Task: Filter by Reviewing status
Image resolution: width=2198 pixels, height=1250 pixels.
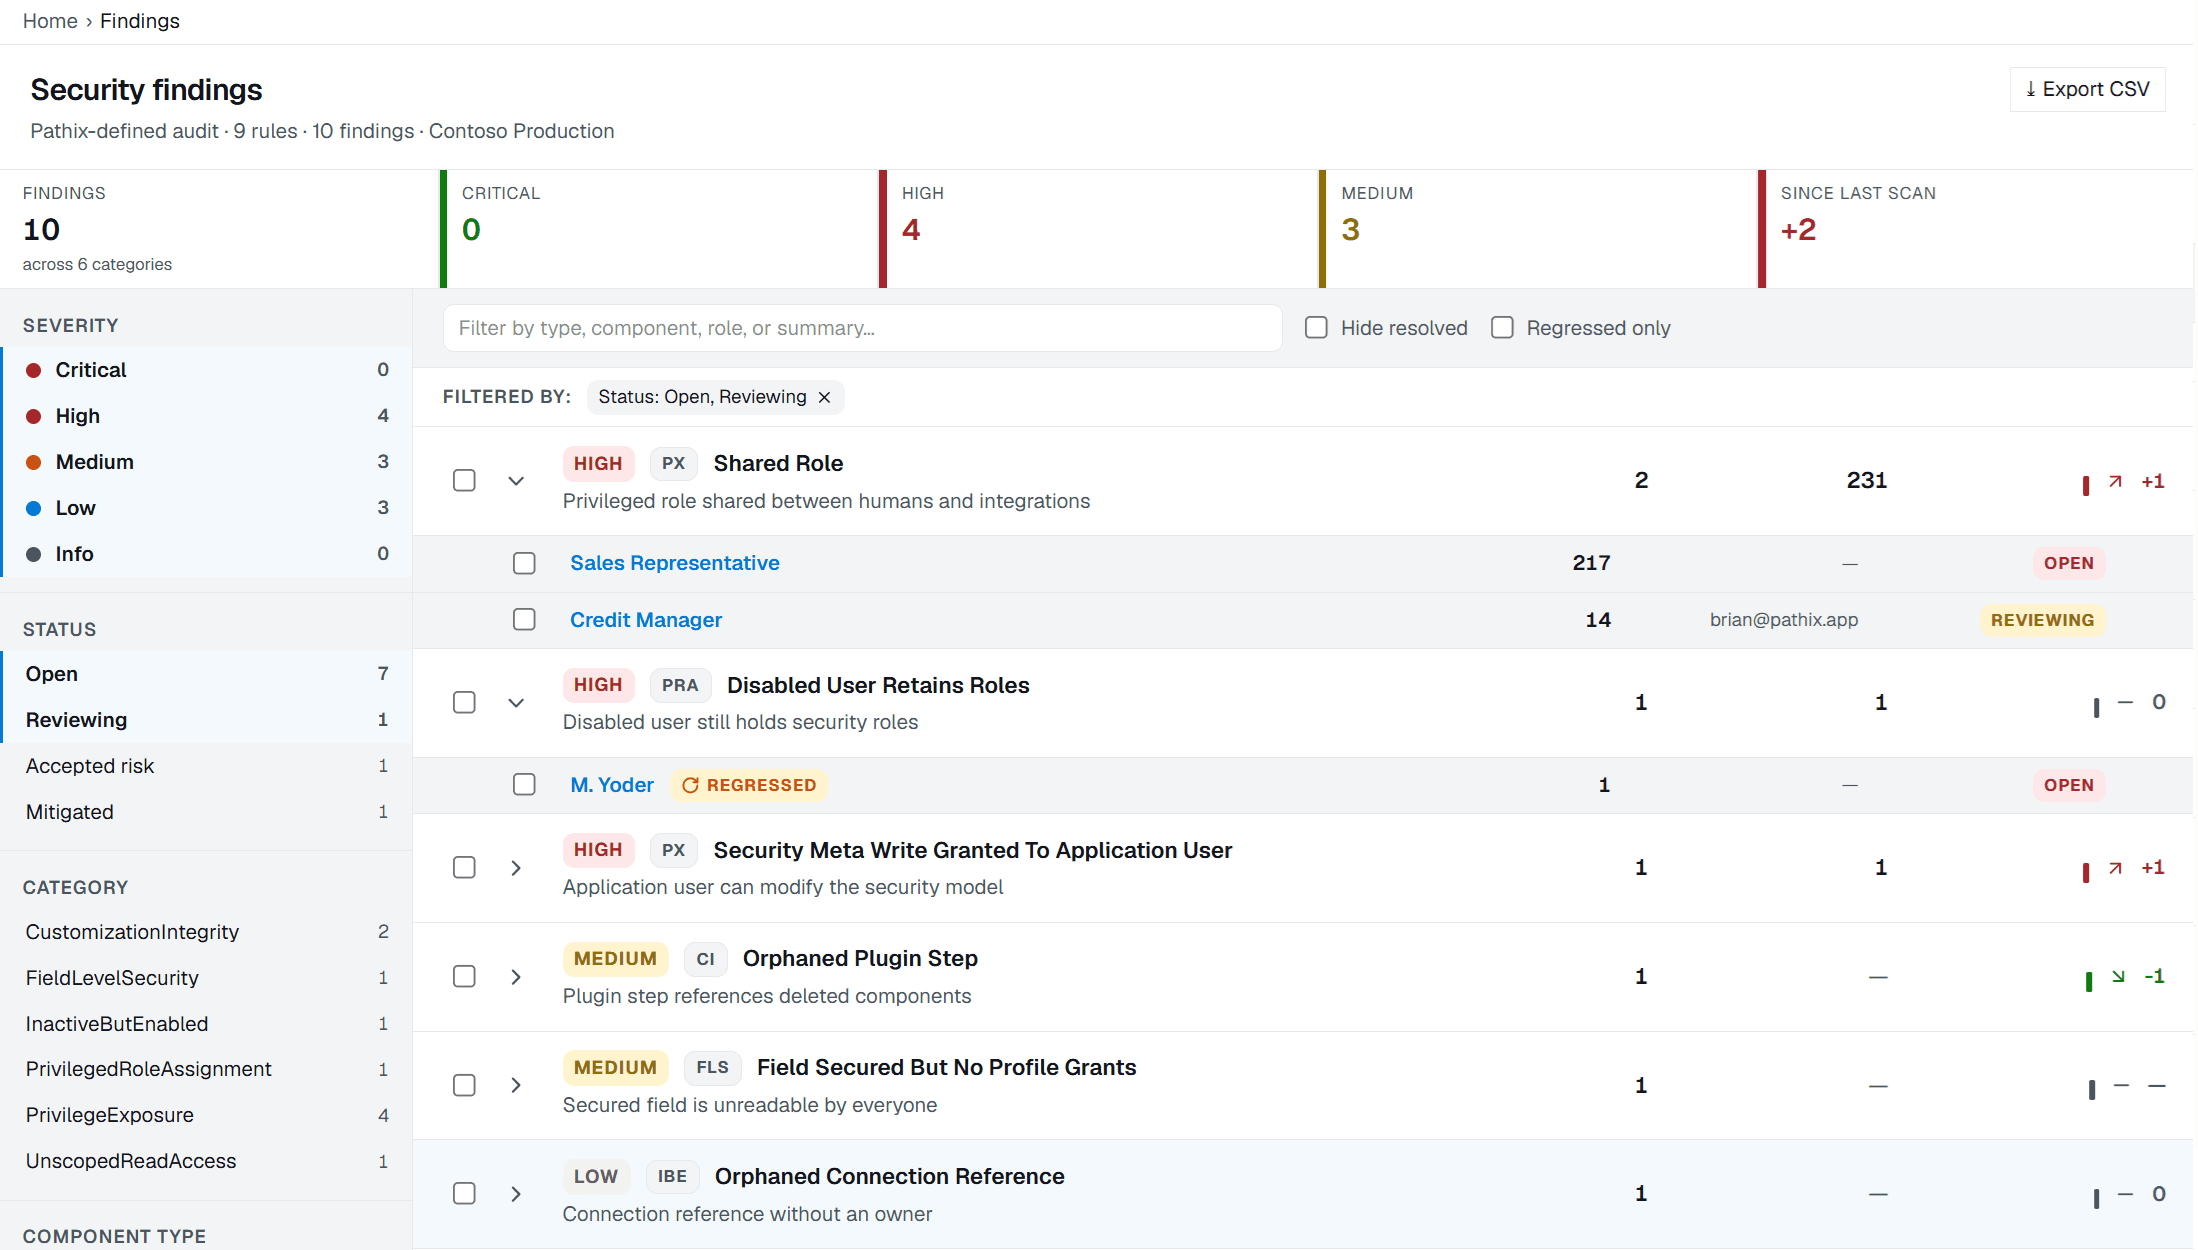Action: (207, 720)
